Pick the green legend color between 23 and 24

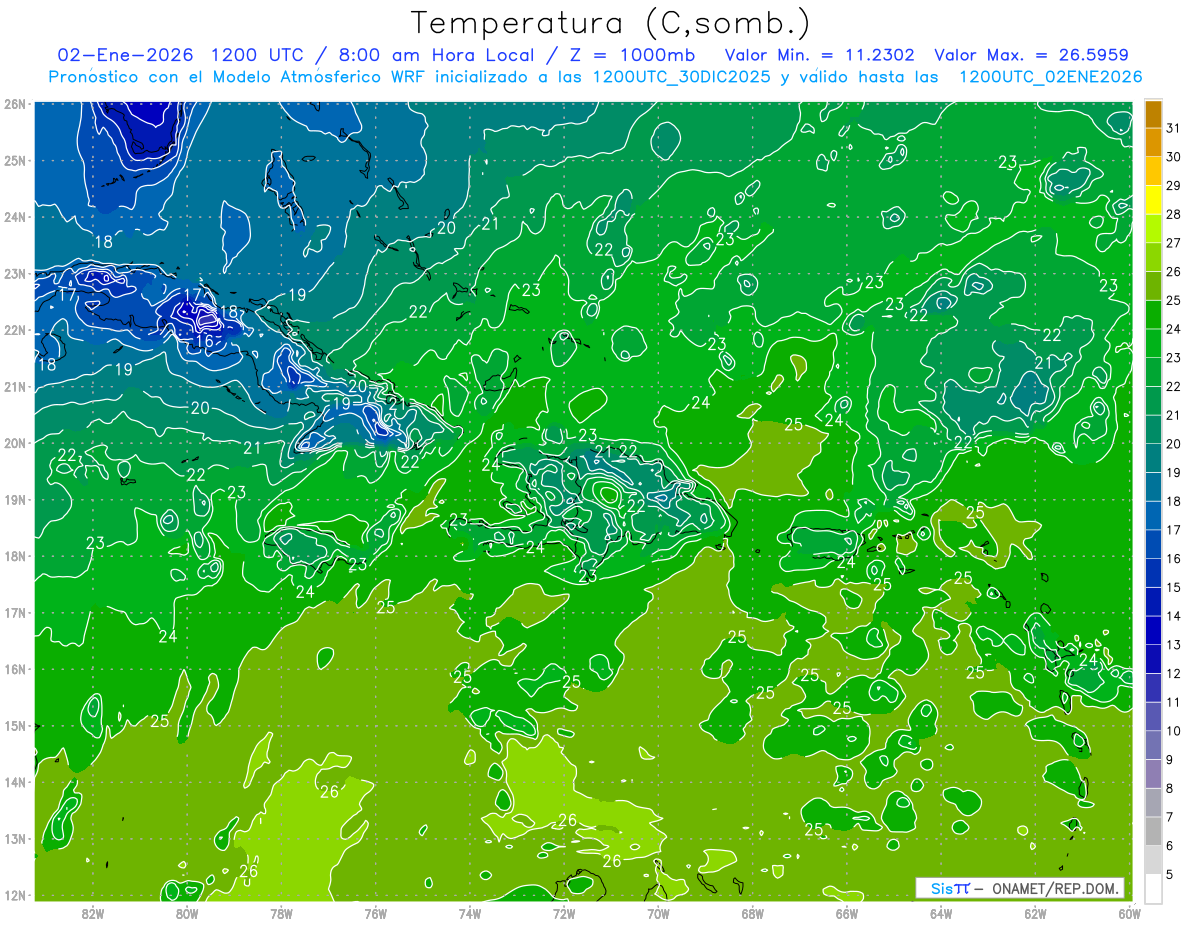tap(1153, 343)
